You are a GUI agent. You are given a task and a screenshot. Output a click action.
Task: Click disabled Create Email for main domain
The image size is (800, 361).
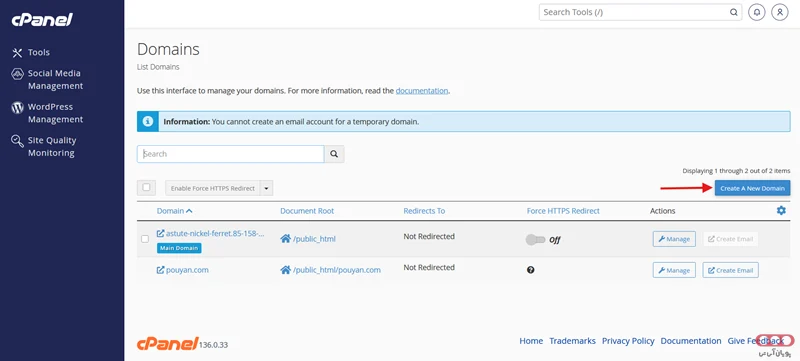[x=731, y=239]
